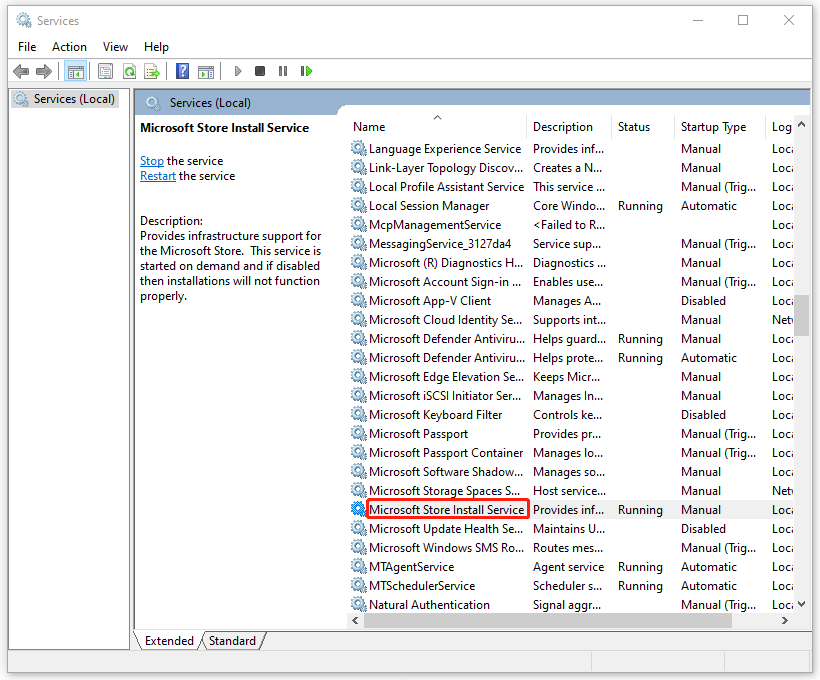Toggle the console tree pane visibility
Viewport: 820px width, 680px height.
pos(75,71)
